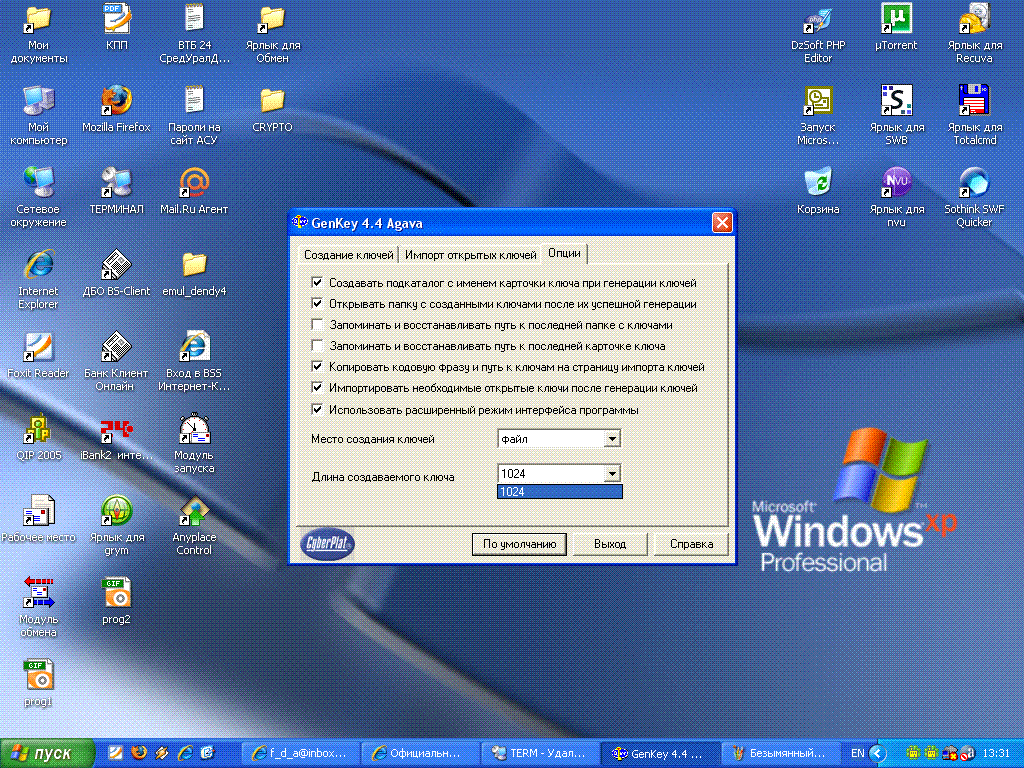Click the CyberPlat logo in dialog
This screenshot has width=1024, height=768.
[327, 544]
